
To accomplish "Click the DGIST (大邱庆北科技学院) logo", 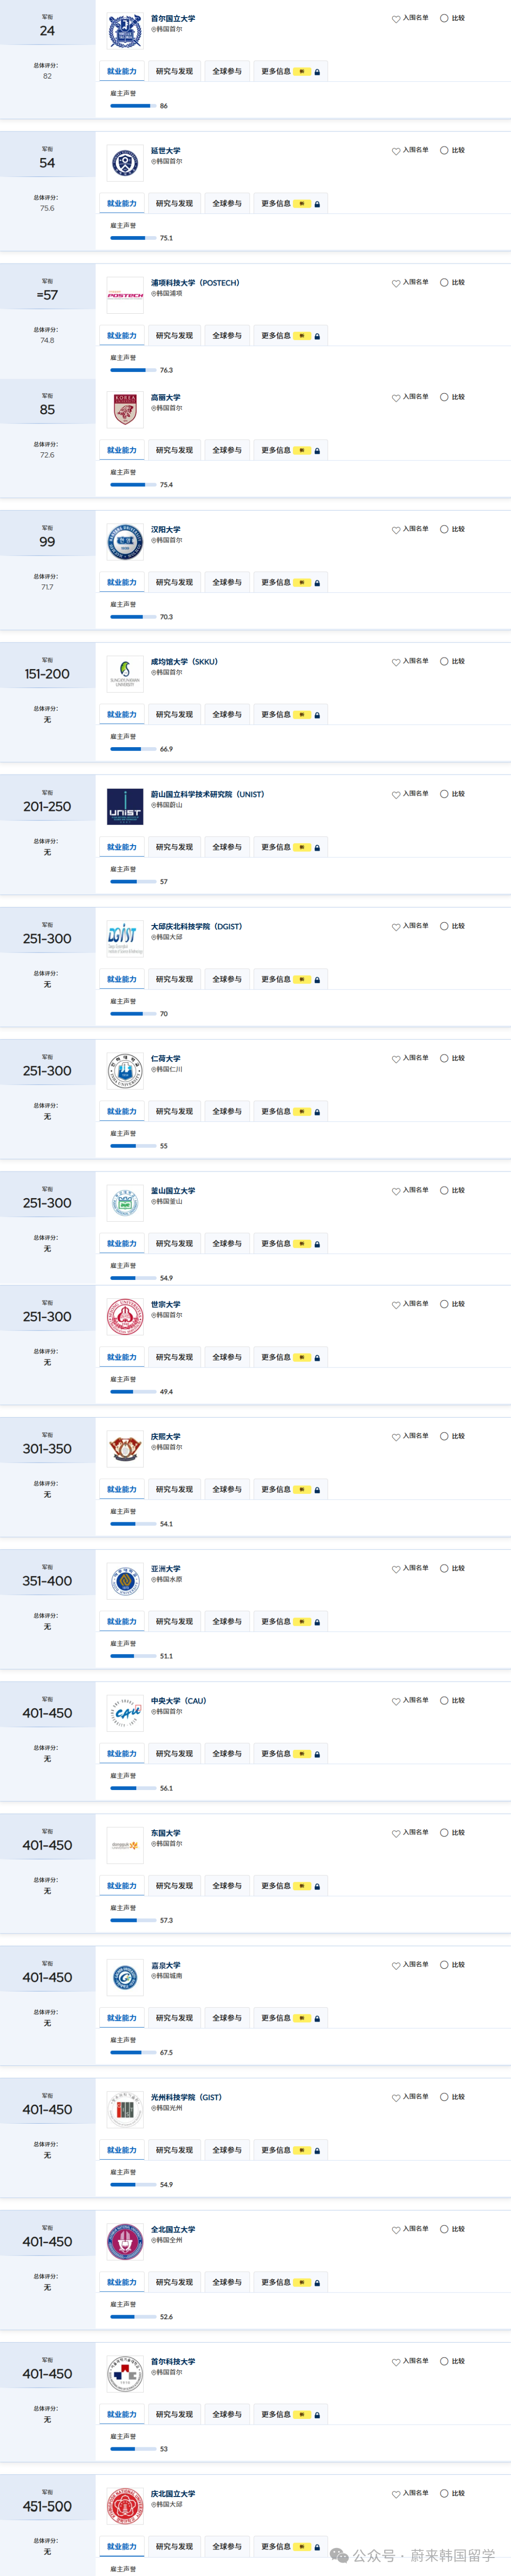I will click(x=125, y=939).
